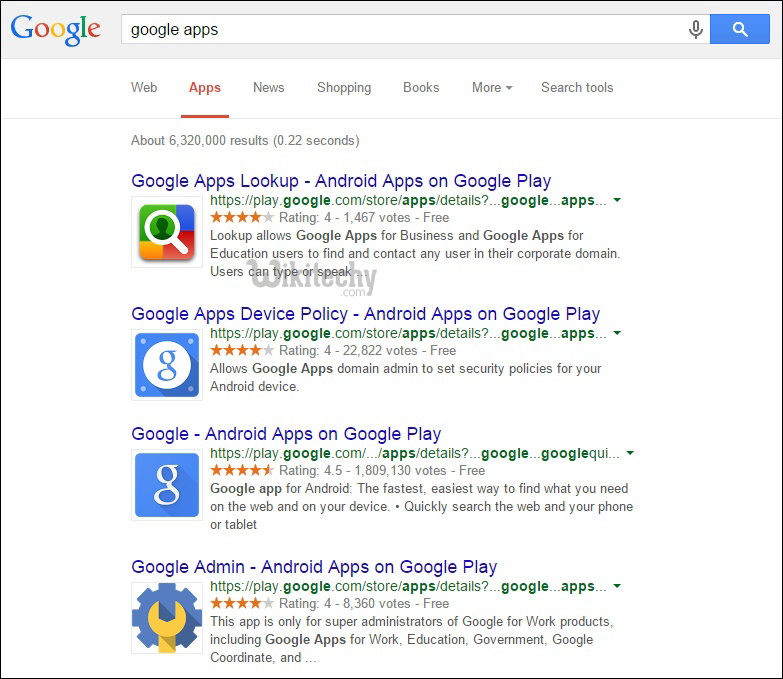Open the Google Apps Device Policy icon
The height and width of the screenshot is (679, 783).
click(167, 365)
